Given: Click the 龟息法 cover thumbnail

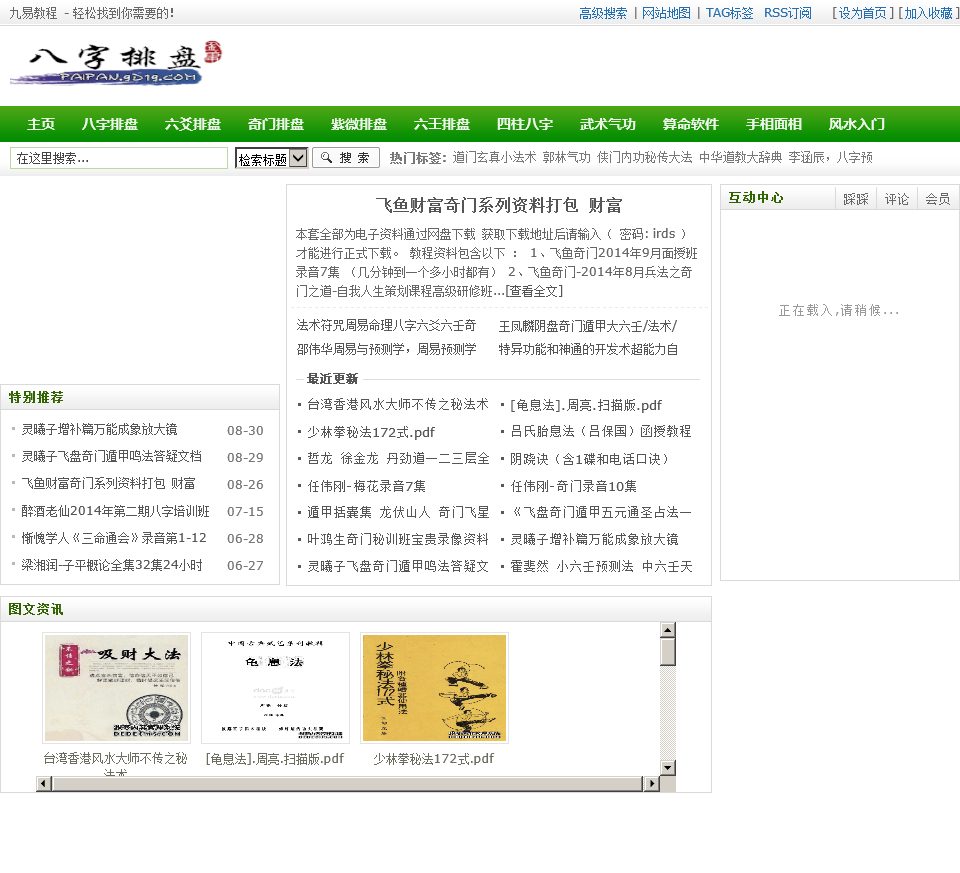Looking at the screenshot, I should (x=276, y=688).
